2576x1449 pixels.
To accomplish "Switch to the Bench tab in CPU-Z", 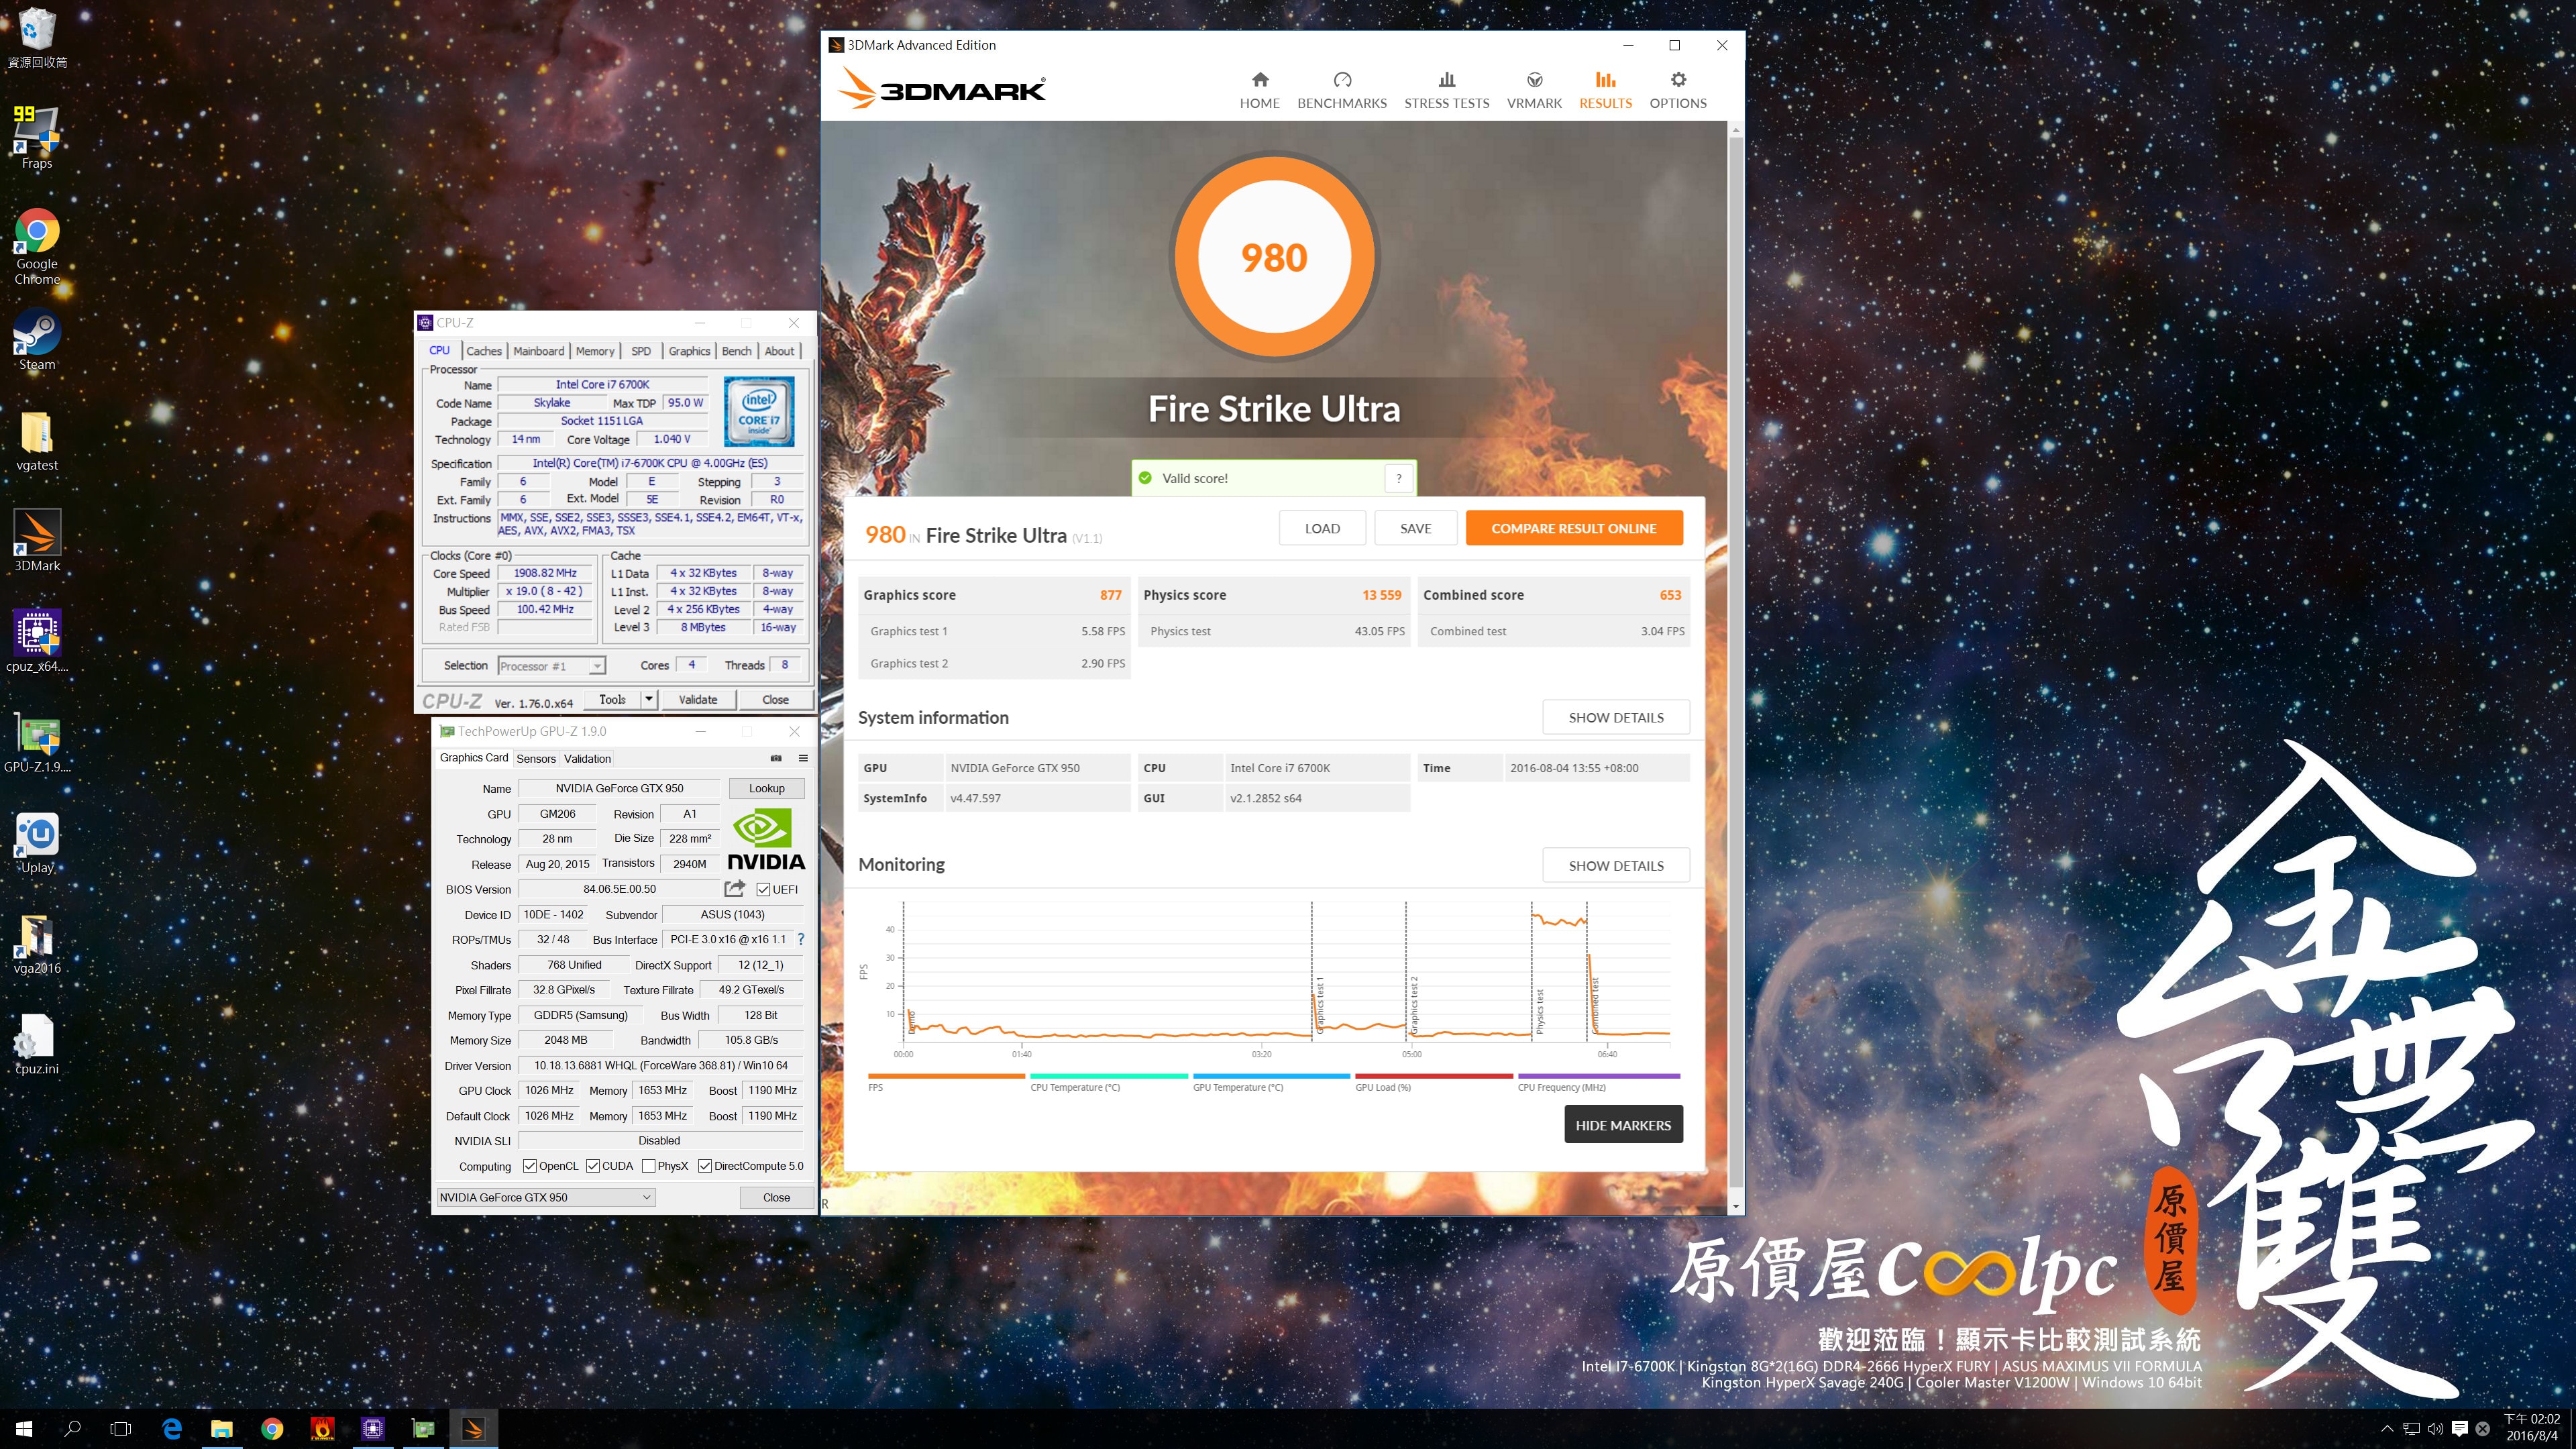I will 736,351.
